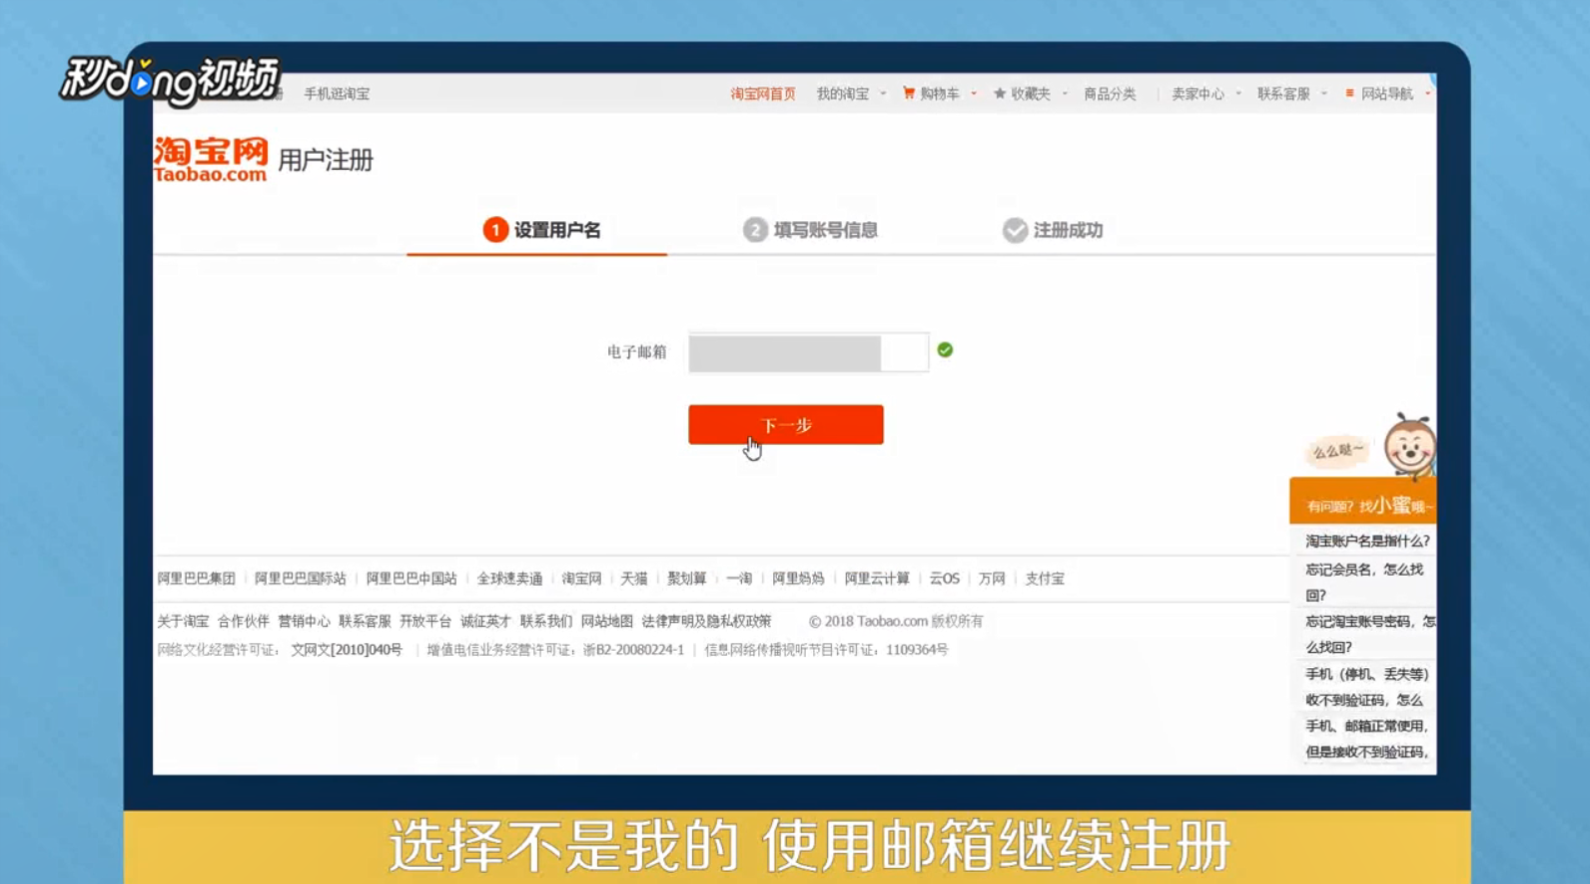Viewport: 1590px width, 884px height.
Task: Select the 注册成功 step tab
Action: [x=1052, y=231]
